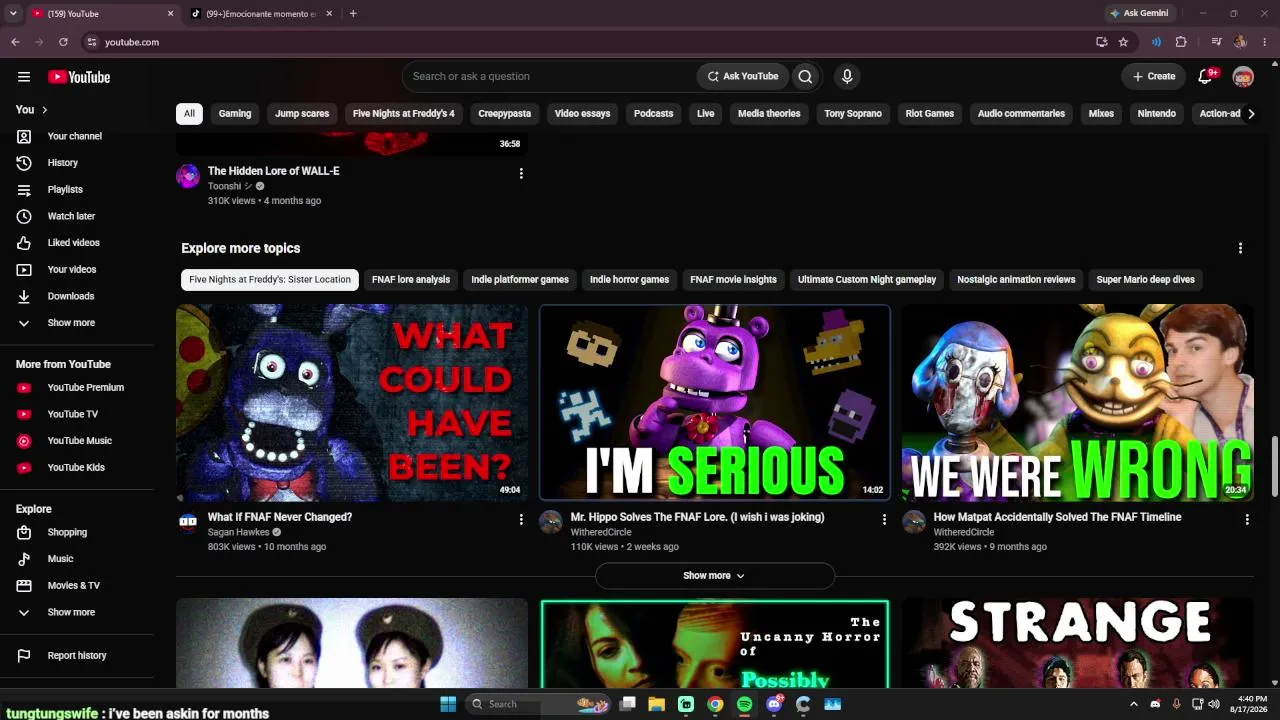Open File Explorer from the taskbar

coord(656,704)
